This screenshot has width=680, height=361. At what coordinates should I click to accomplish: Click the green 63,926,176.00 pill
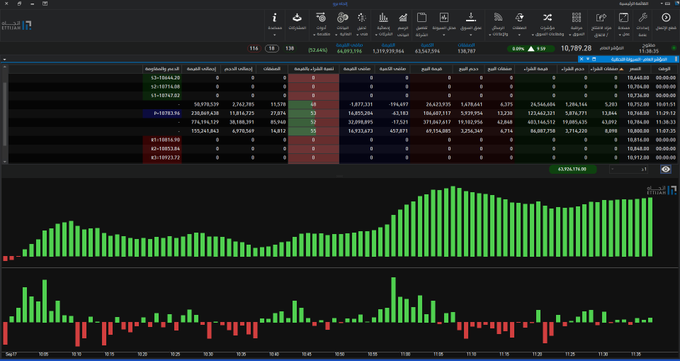pos(572,169)
